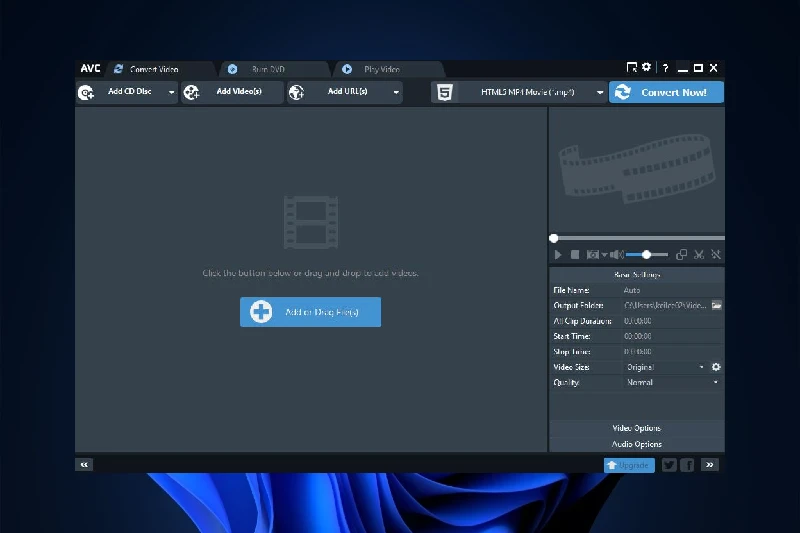Share via the Twitter icon
The width and height of the screenshot is (800, 533).
(669, 465)
